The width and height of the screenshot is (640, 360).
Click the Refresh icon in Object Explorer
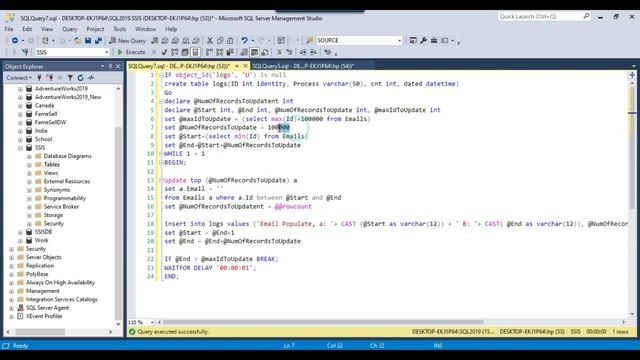[x=80, y=78]
